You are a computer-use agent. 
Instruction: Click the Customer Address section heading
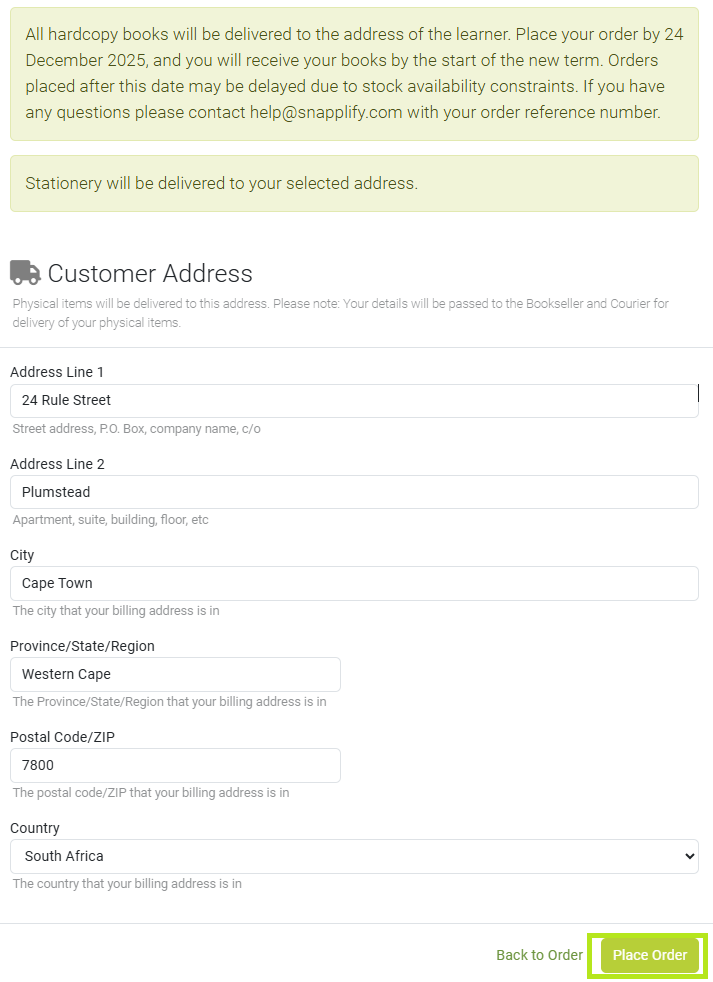coord(150,273)
